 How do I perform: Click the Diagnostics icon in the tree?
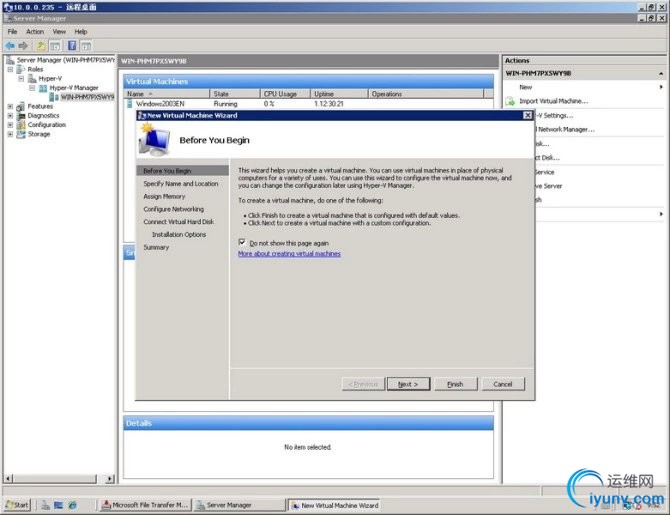[21, 116]
